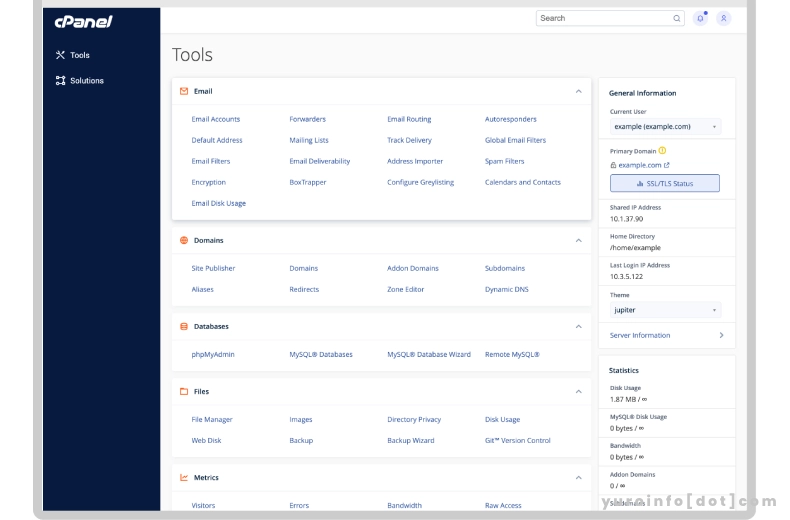
Task: Open the user account avatar menu
Action: (723, 19)
